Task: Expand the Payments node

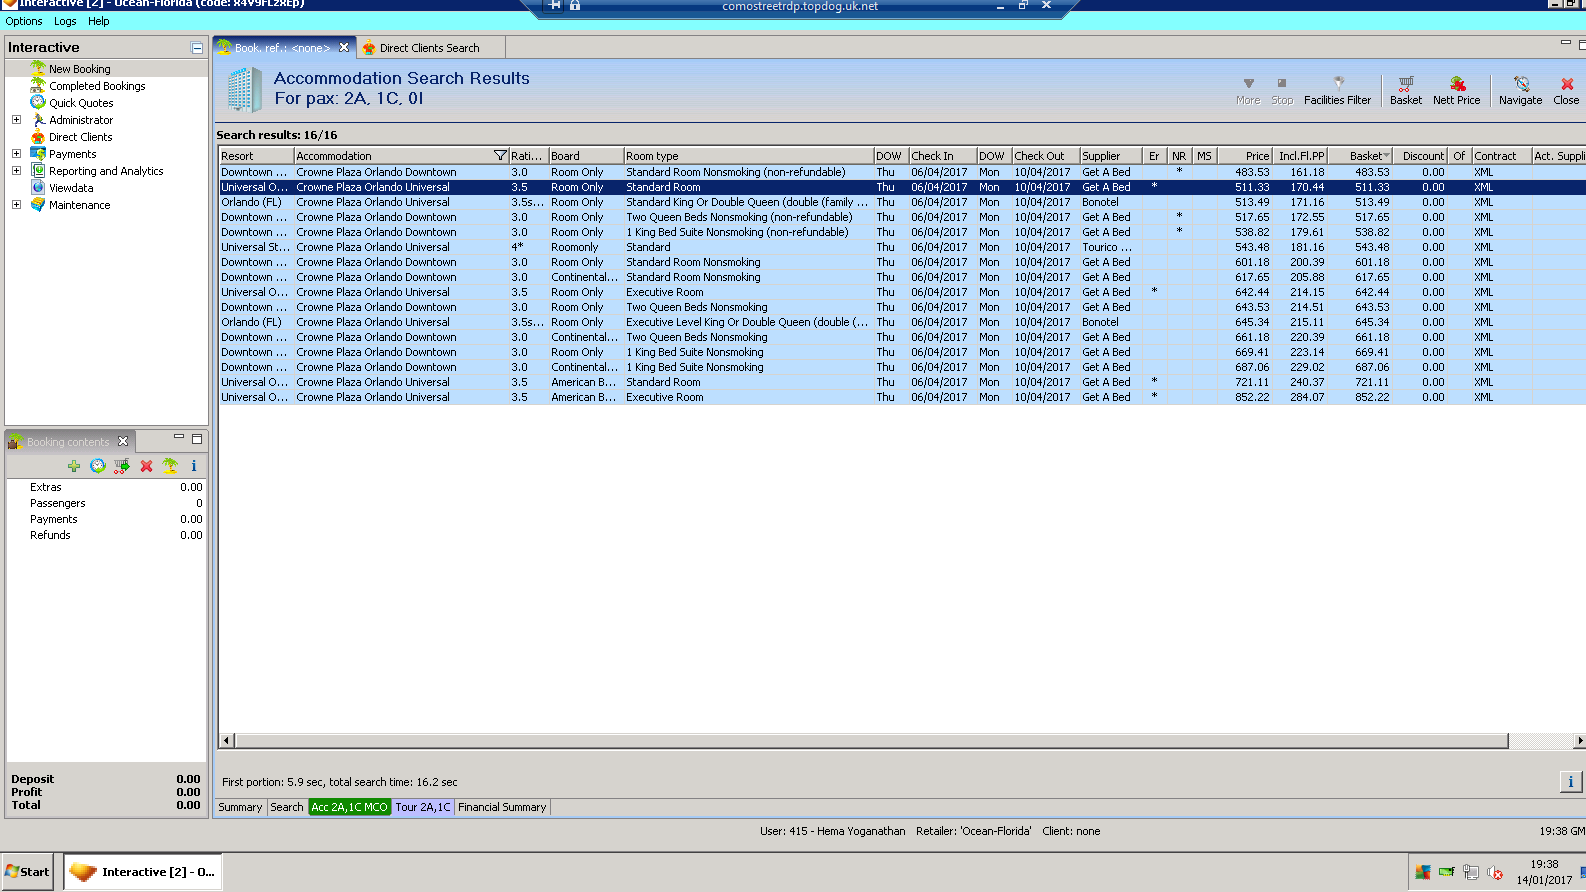Action: pos(16,154)
